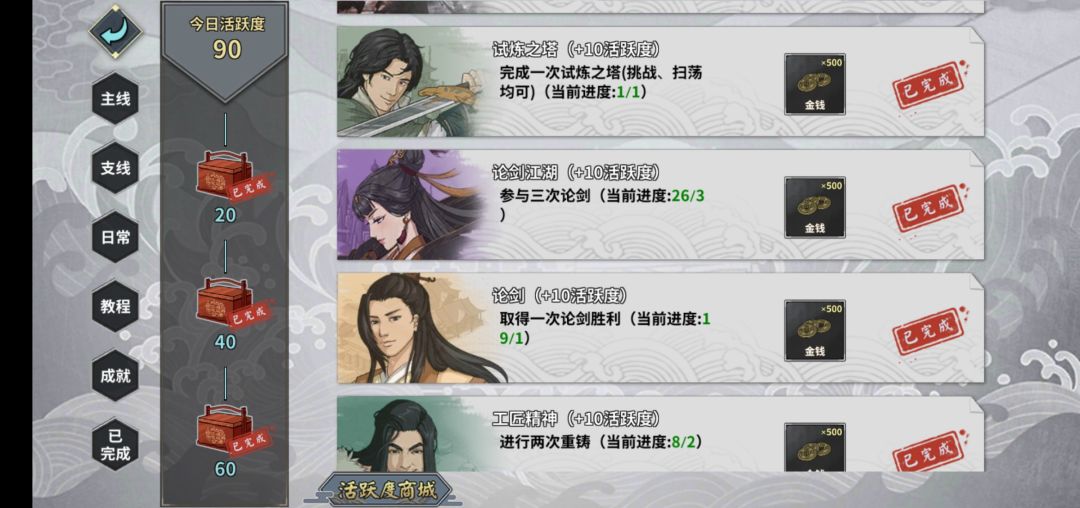
Task: Click 已完成 stamp on 论剑江湖 quest
Action: pyautogui.click(x=931, y=208)
